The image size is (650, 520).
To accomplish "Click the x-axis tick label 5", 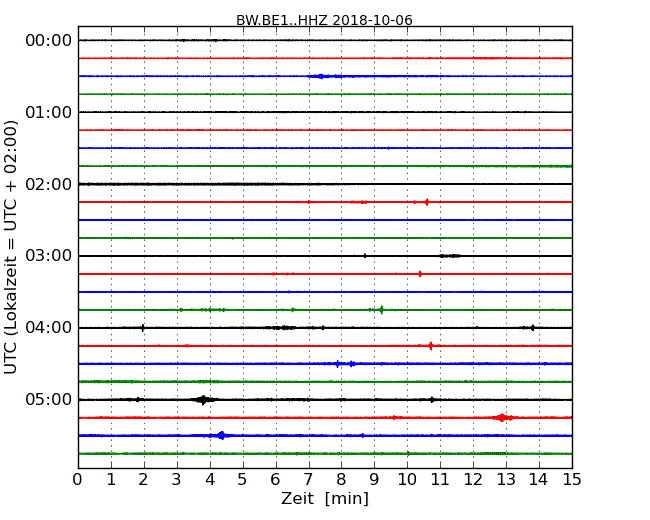I will point(243,479).
